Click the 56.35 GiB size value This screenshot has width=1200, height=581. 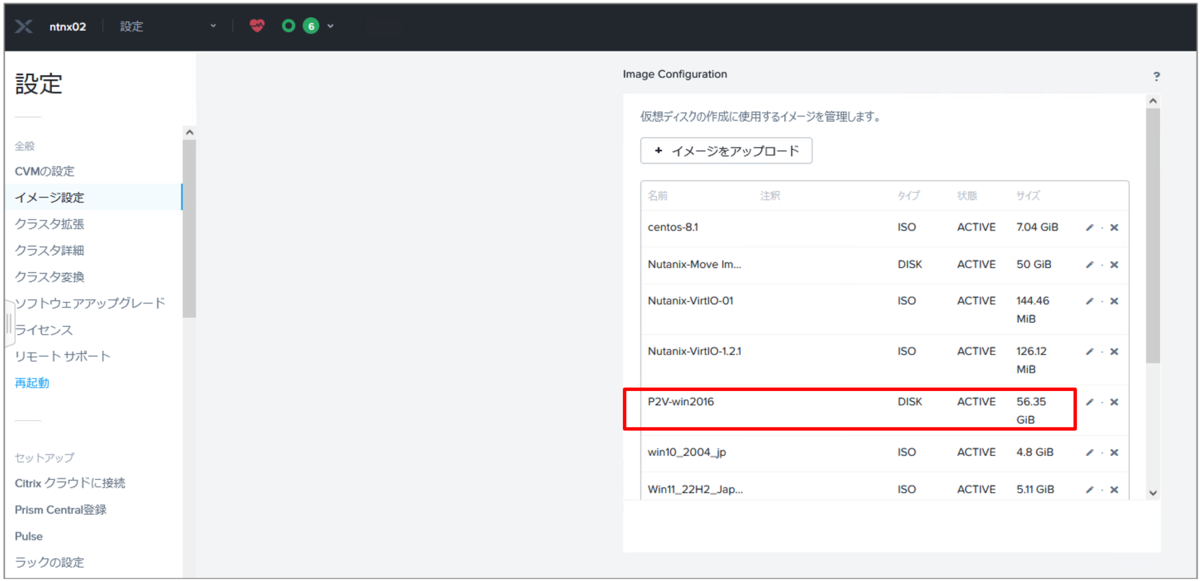click(1029, 411)
